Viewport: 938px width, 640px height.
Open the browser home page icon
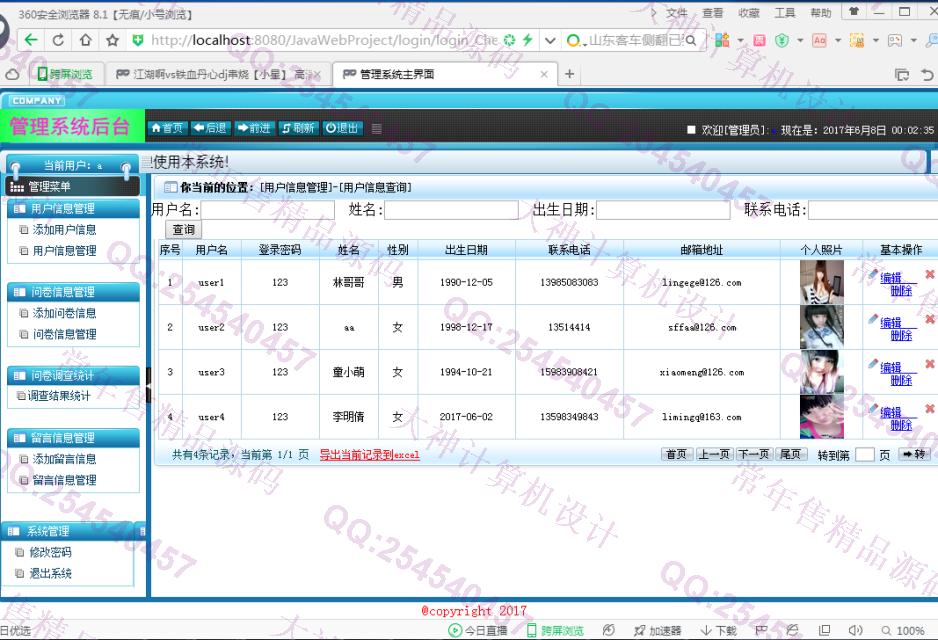(x=86, y=40)
